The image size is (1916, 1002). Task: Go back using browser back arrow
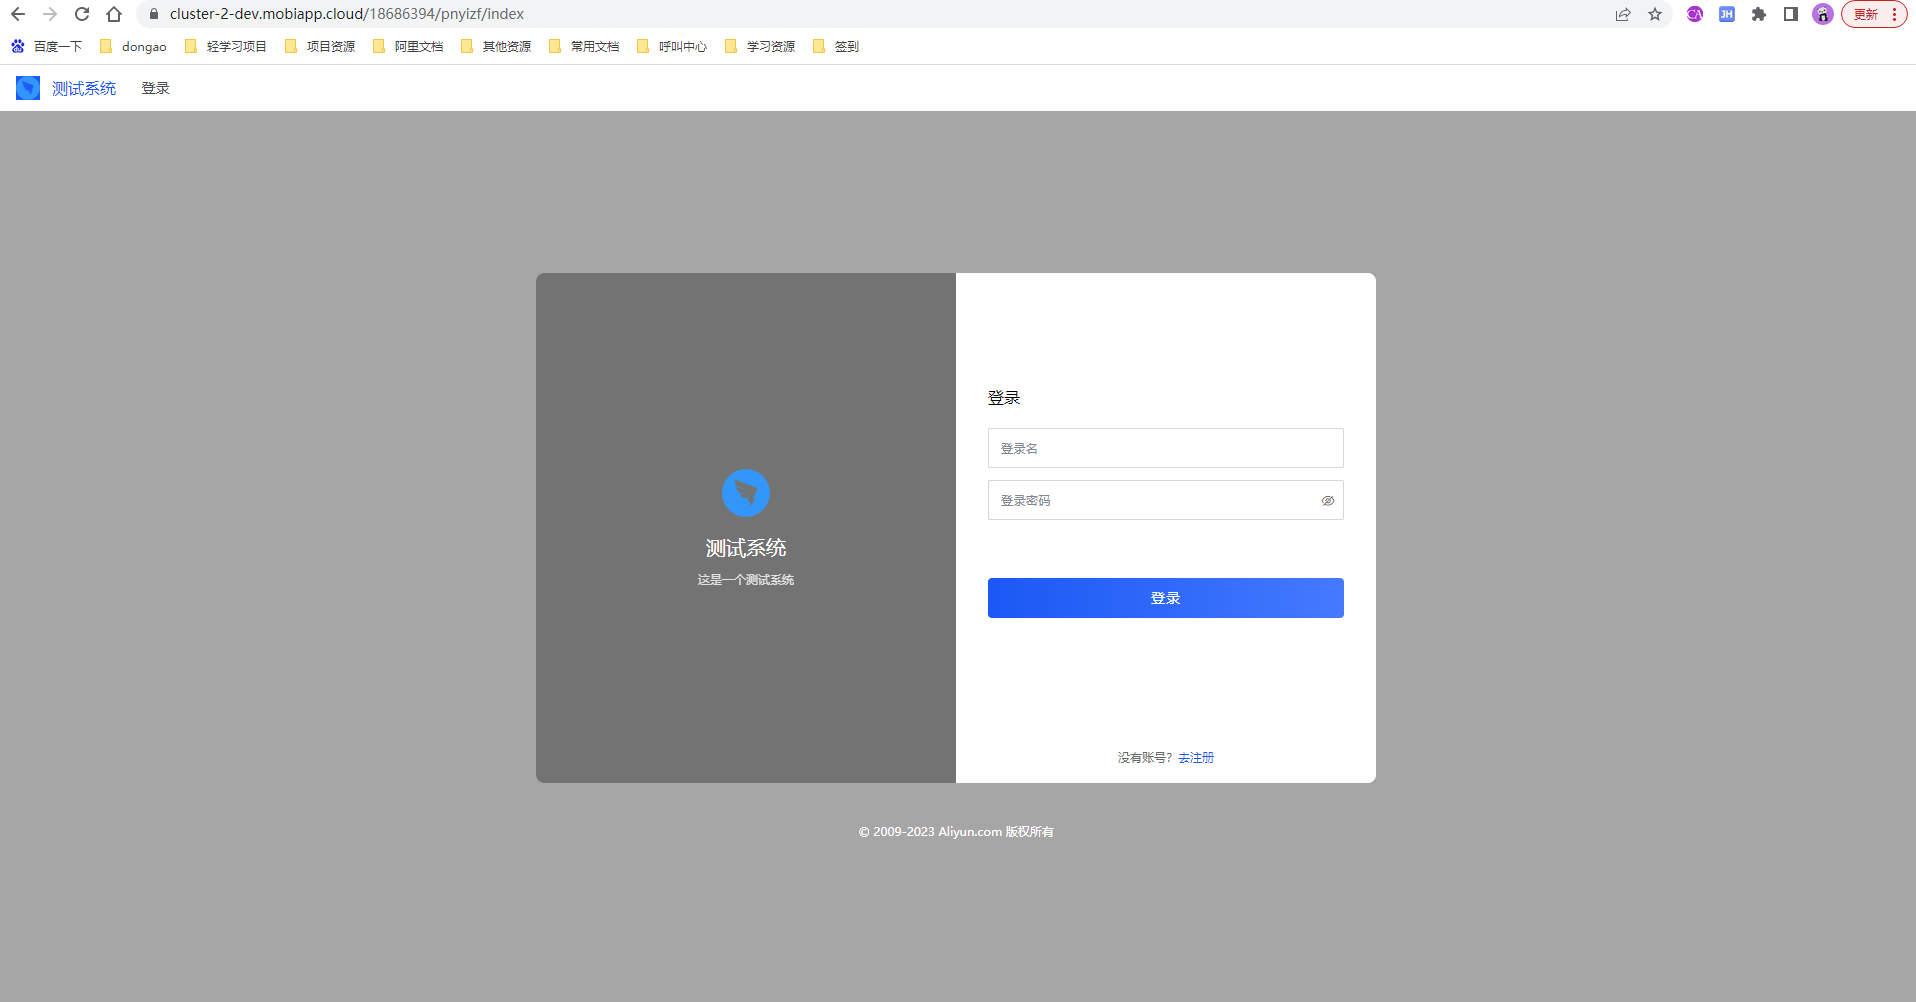[18, 14]
